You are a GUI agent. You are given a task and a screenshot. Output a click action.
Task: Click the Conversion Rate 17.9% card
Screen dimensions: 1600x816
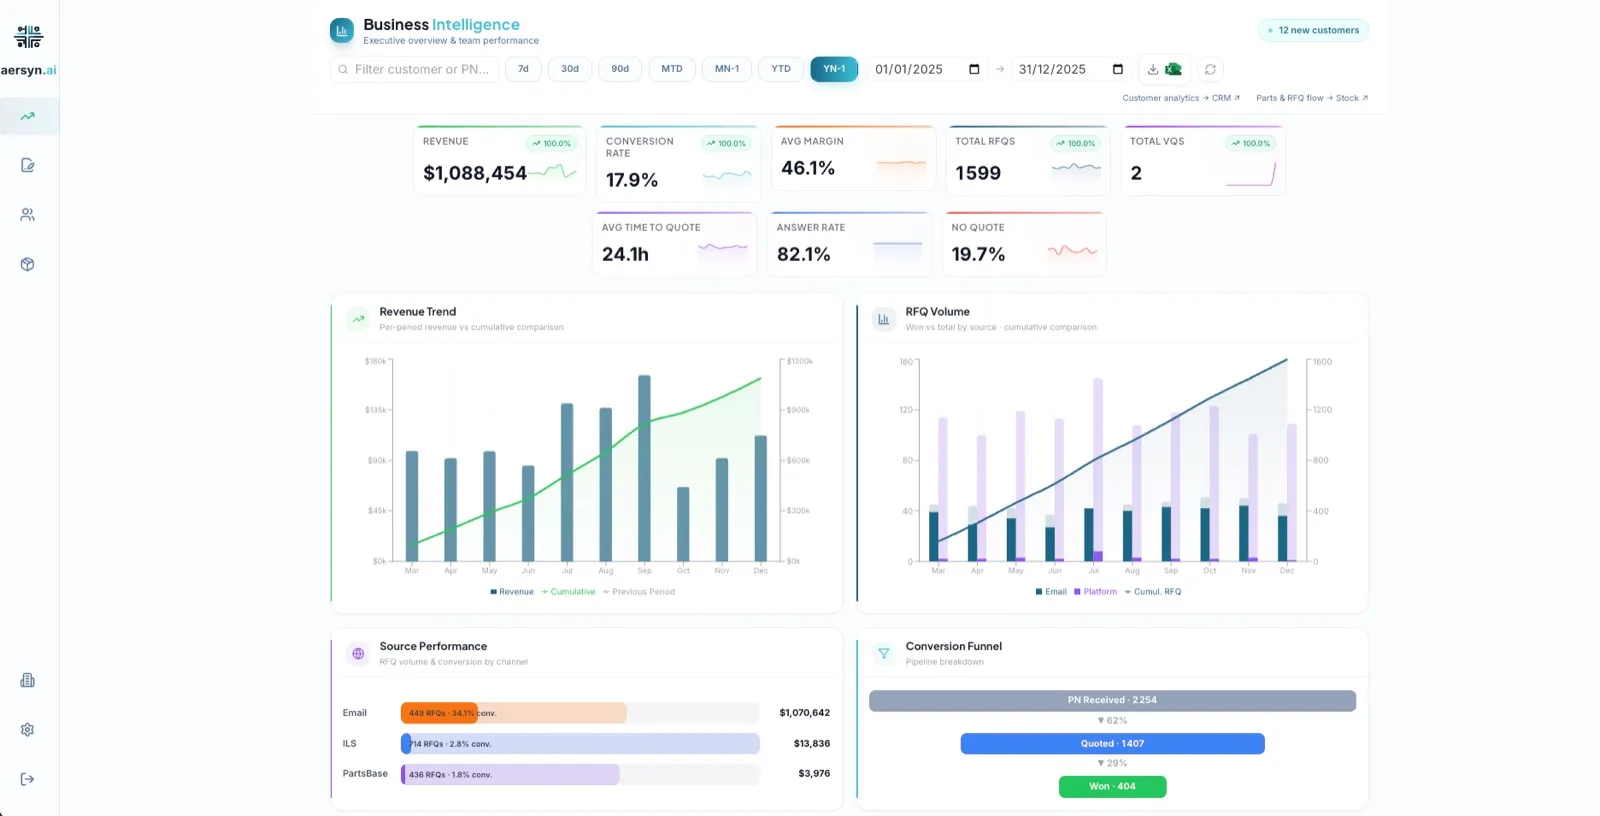pos(679,164)
